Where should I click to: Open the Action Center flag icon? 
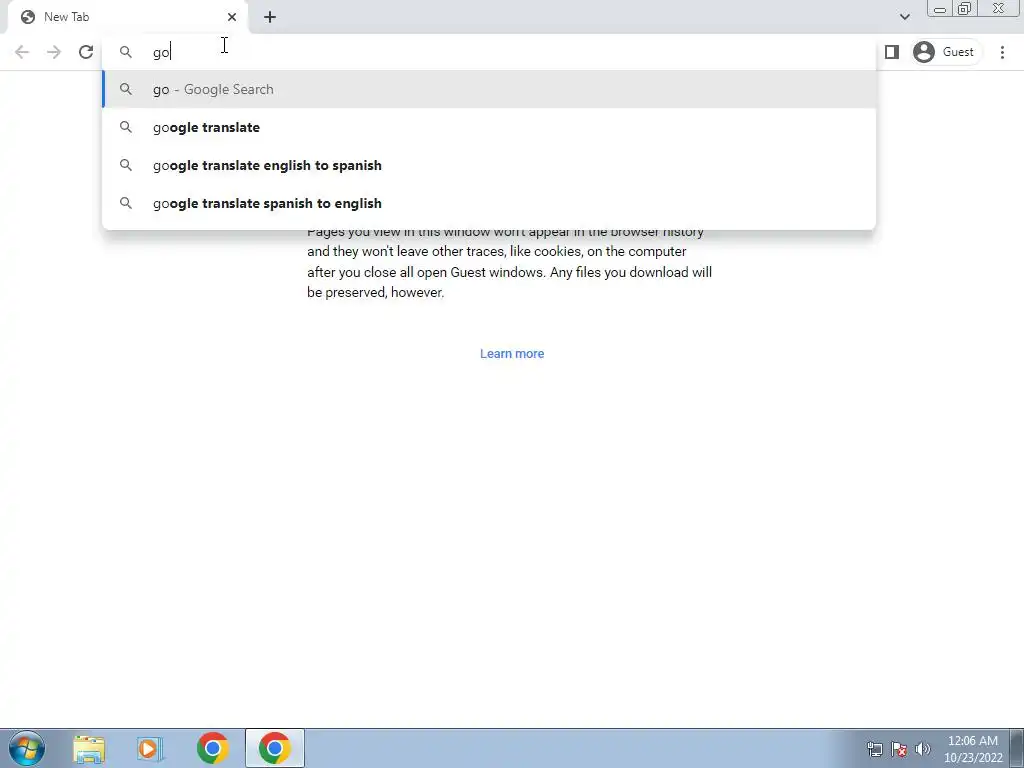pyautogui.click(x=899, y=749)
